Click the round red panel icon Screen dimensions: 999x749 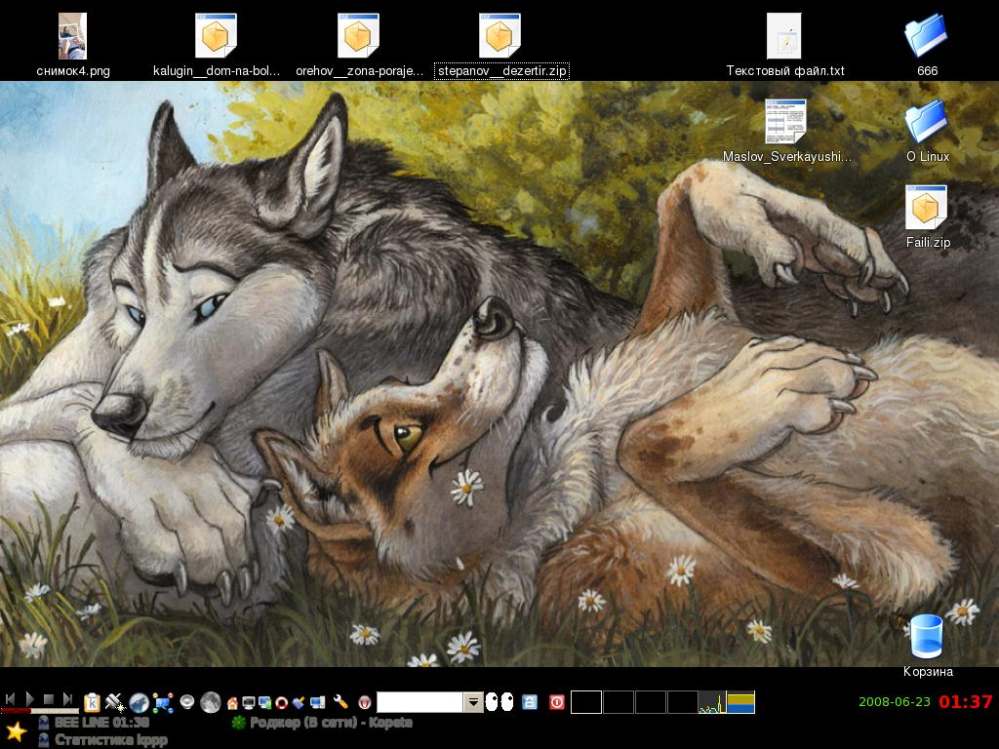click(364, 703)
